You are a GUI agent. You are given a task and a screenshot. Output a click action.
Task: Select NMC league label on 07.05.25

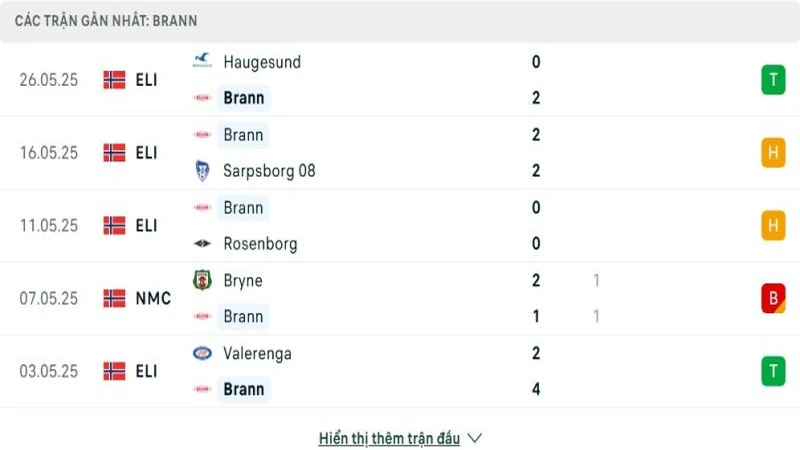153,298
